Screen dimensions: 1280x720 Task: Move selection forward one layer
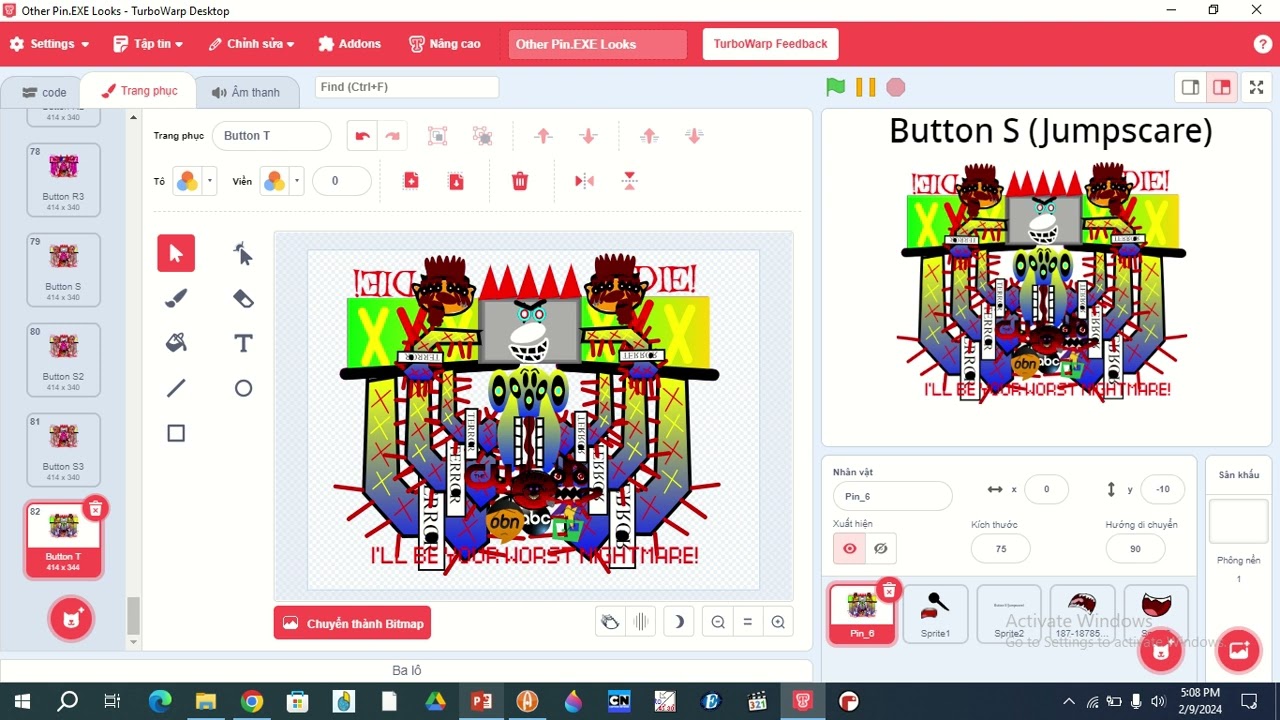(x=543, y=136)
